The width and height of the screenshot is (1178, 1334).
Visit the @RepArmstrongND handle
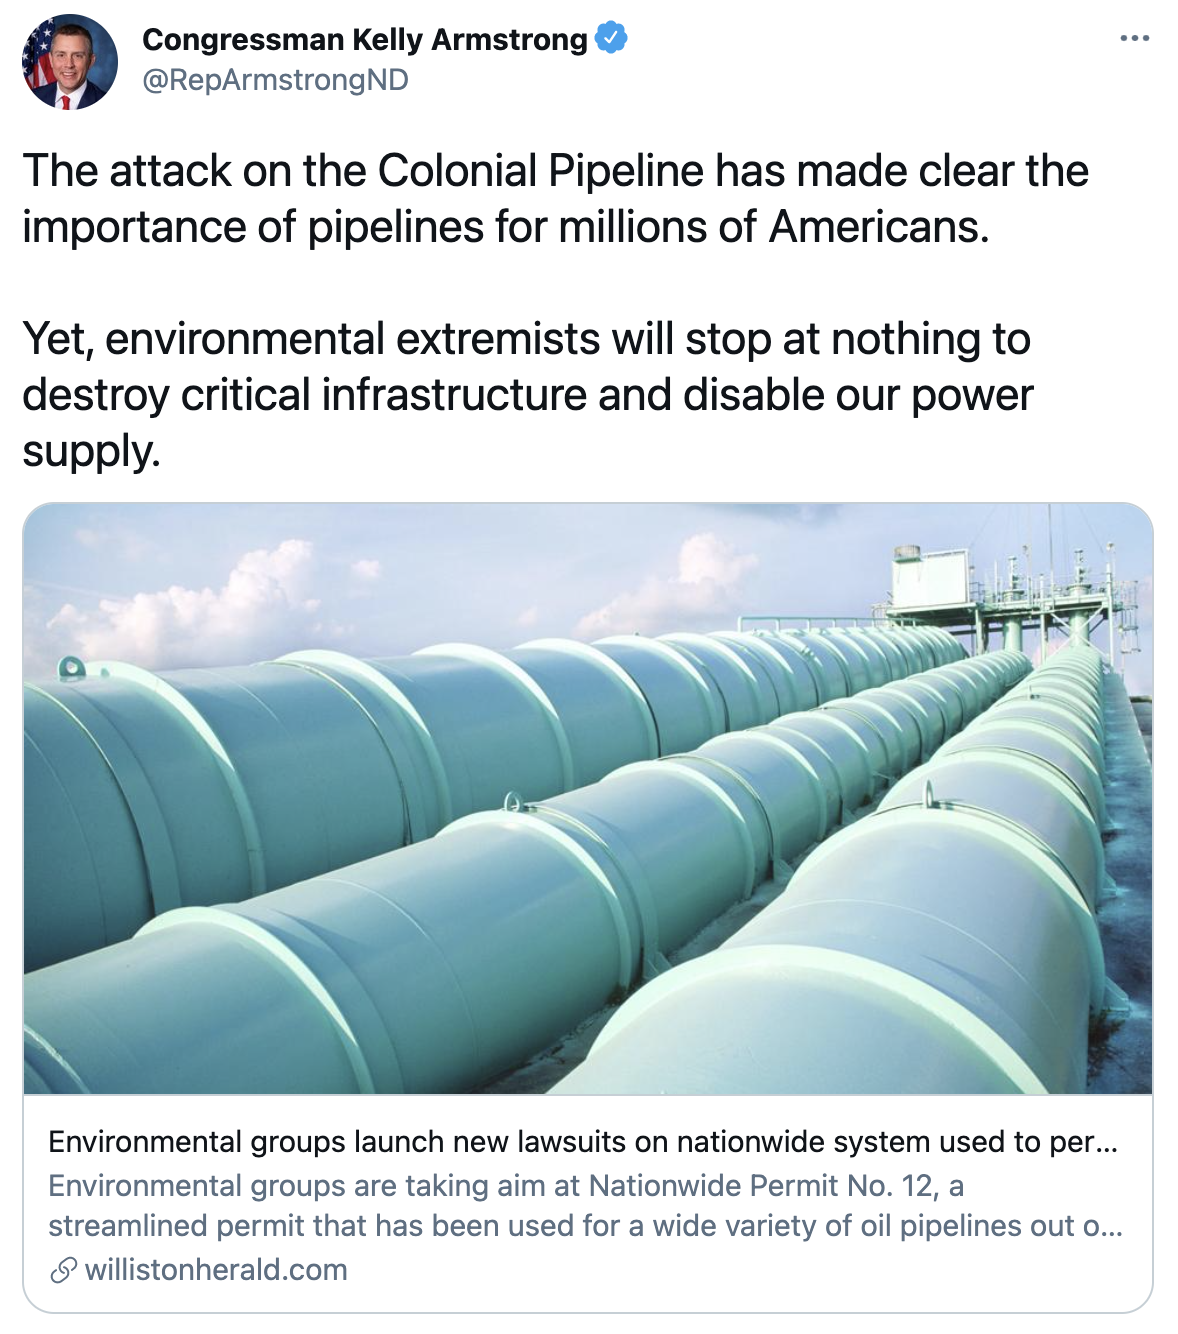276,80
